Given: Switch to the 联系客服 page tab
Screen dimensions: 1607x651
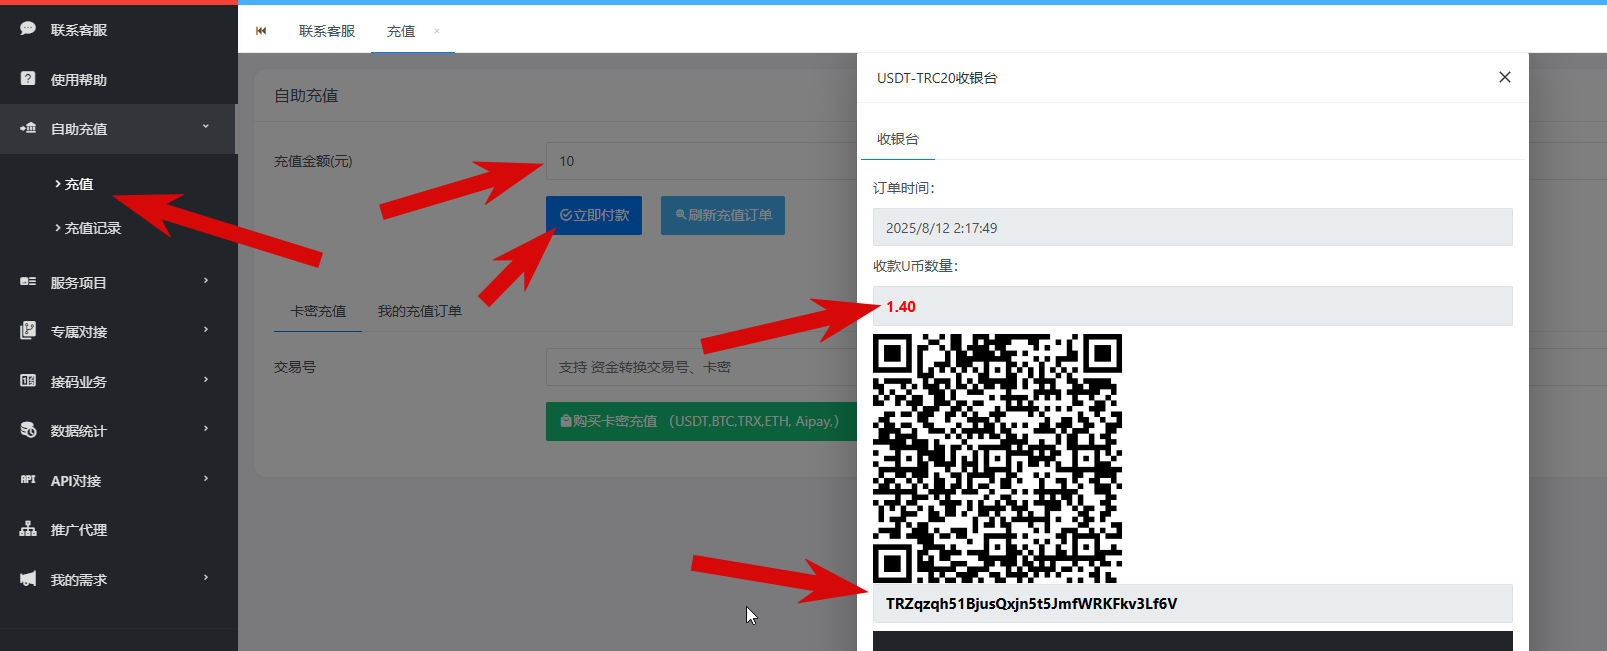Looking at the screenshot, I should point(327,31).
